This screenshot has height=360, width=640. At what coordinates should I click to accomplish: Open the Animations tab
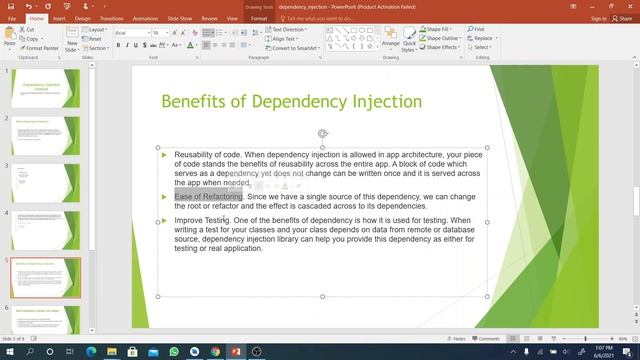145,18
